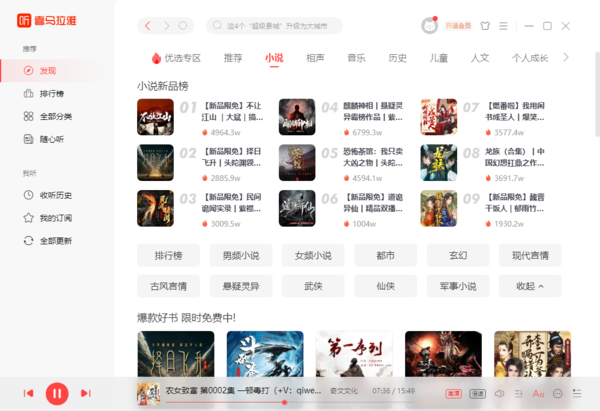Viewport: 600px width, 411px height.
Task: Open the 倍速 playback speed icon
Action: point(477,394)
